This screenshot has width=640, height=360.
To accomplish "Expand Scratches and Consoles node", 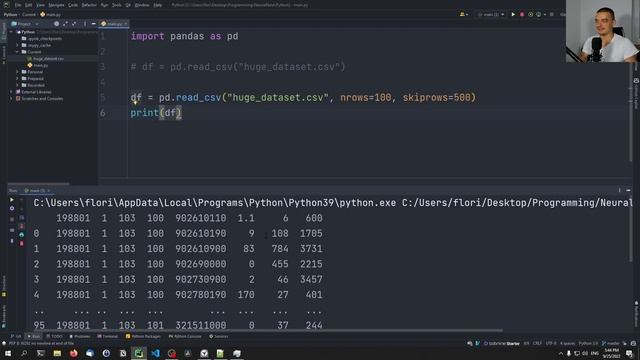I will 12,98.
